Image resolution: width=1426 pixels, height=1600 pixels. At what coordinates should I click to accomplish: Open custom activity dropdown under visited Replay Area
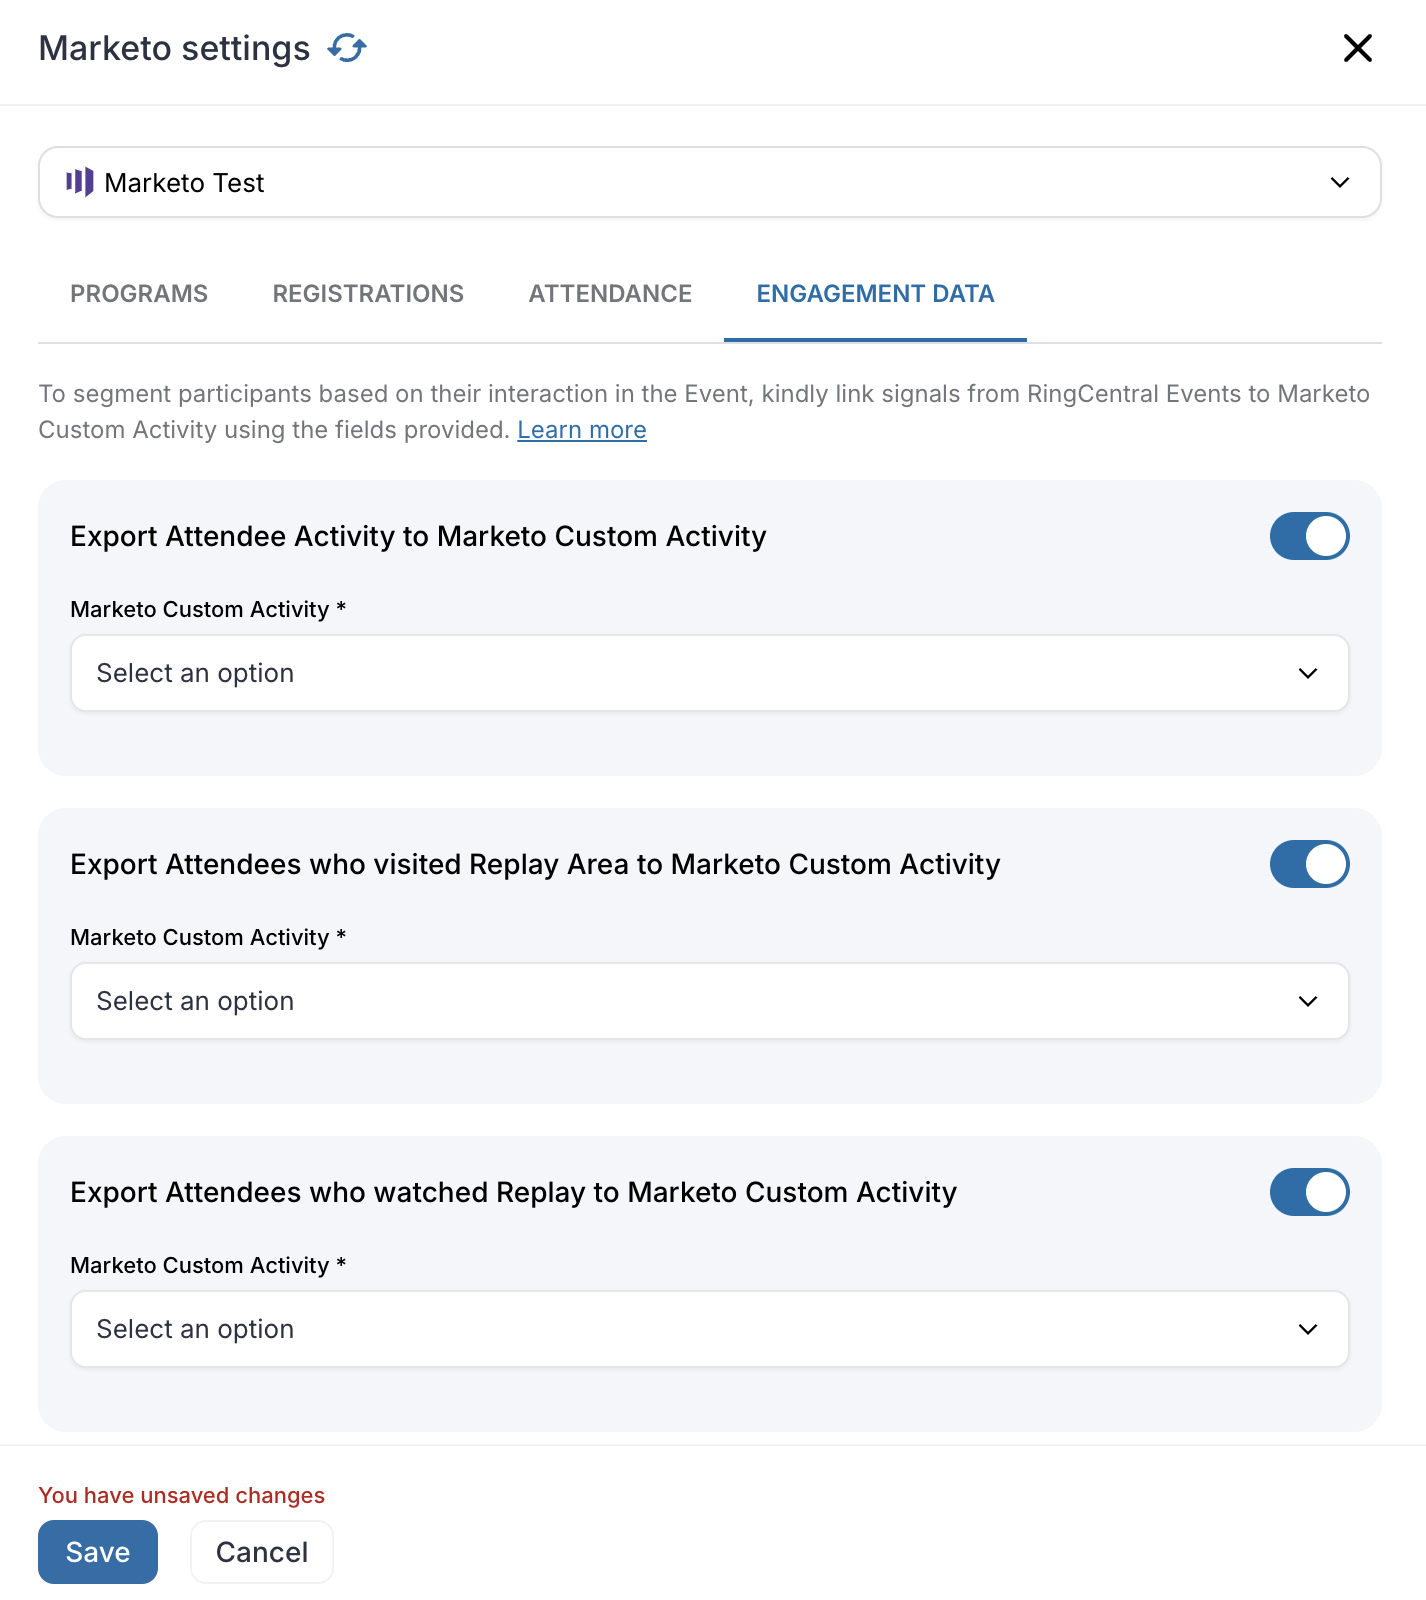pos(709,1001)
